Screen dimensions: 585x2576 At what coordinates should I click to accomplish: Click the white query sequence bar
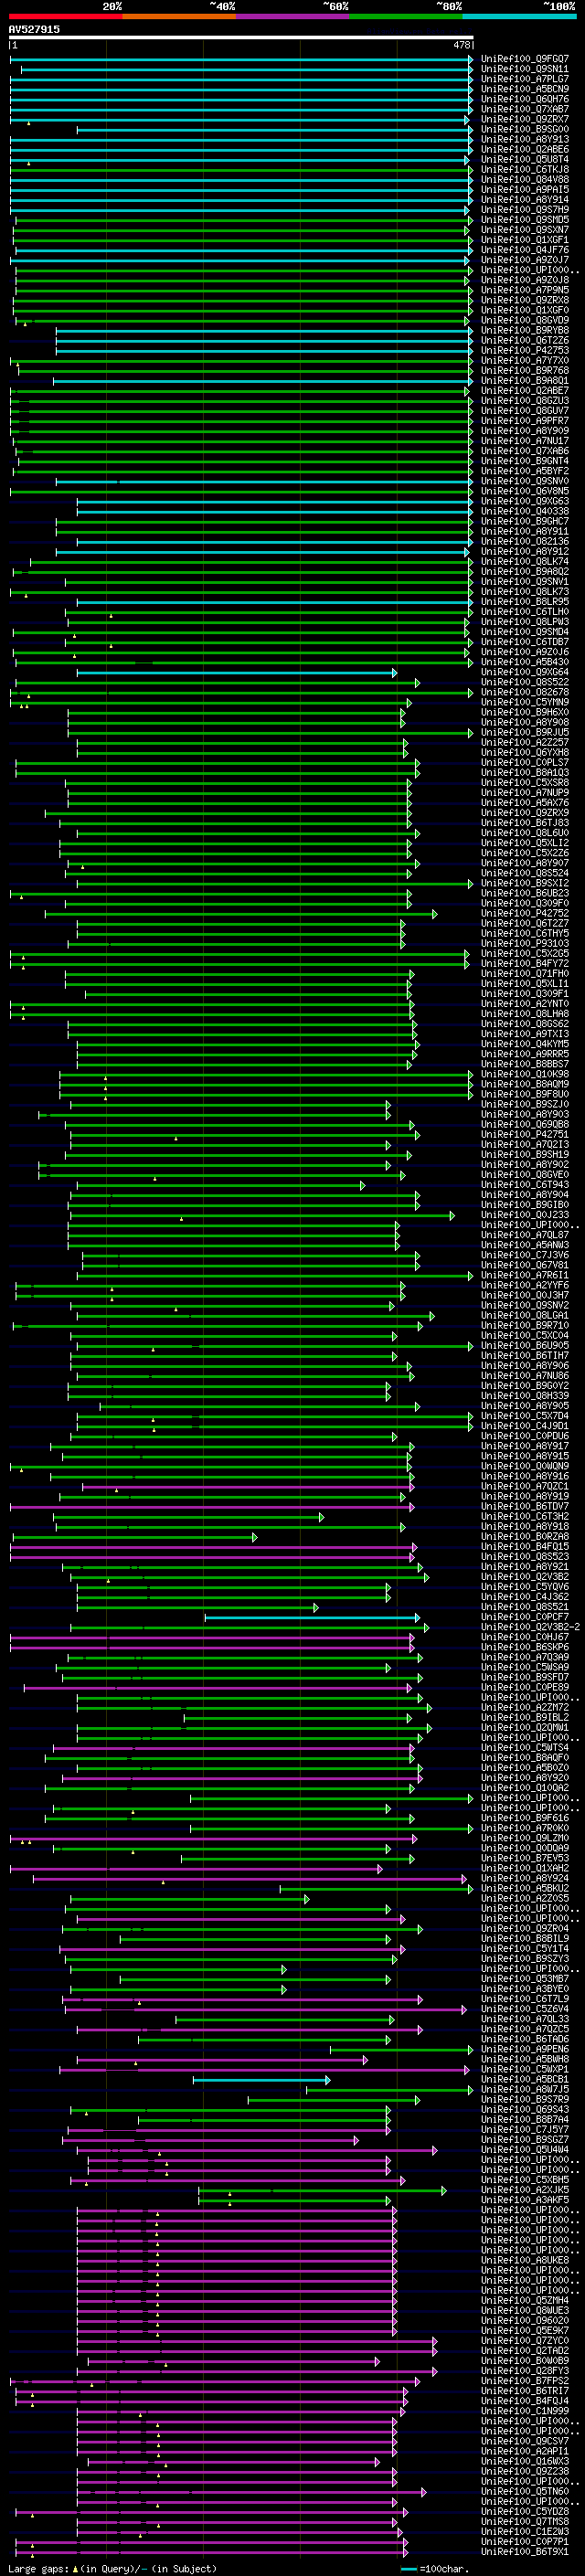(x=241, y=38)
